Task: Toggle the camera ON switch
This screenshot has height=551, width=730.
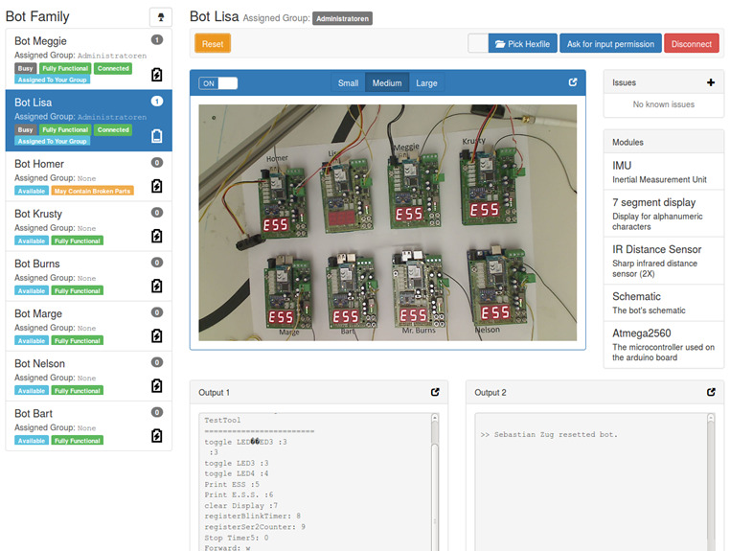Action: [218, 83]
